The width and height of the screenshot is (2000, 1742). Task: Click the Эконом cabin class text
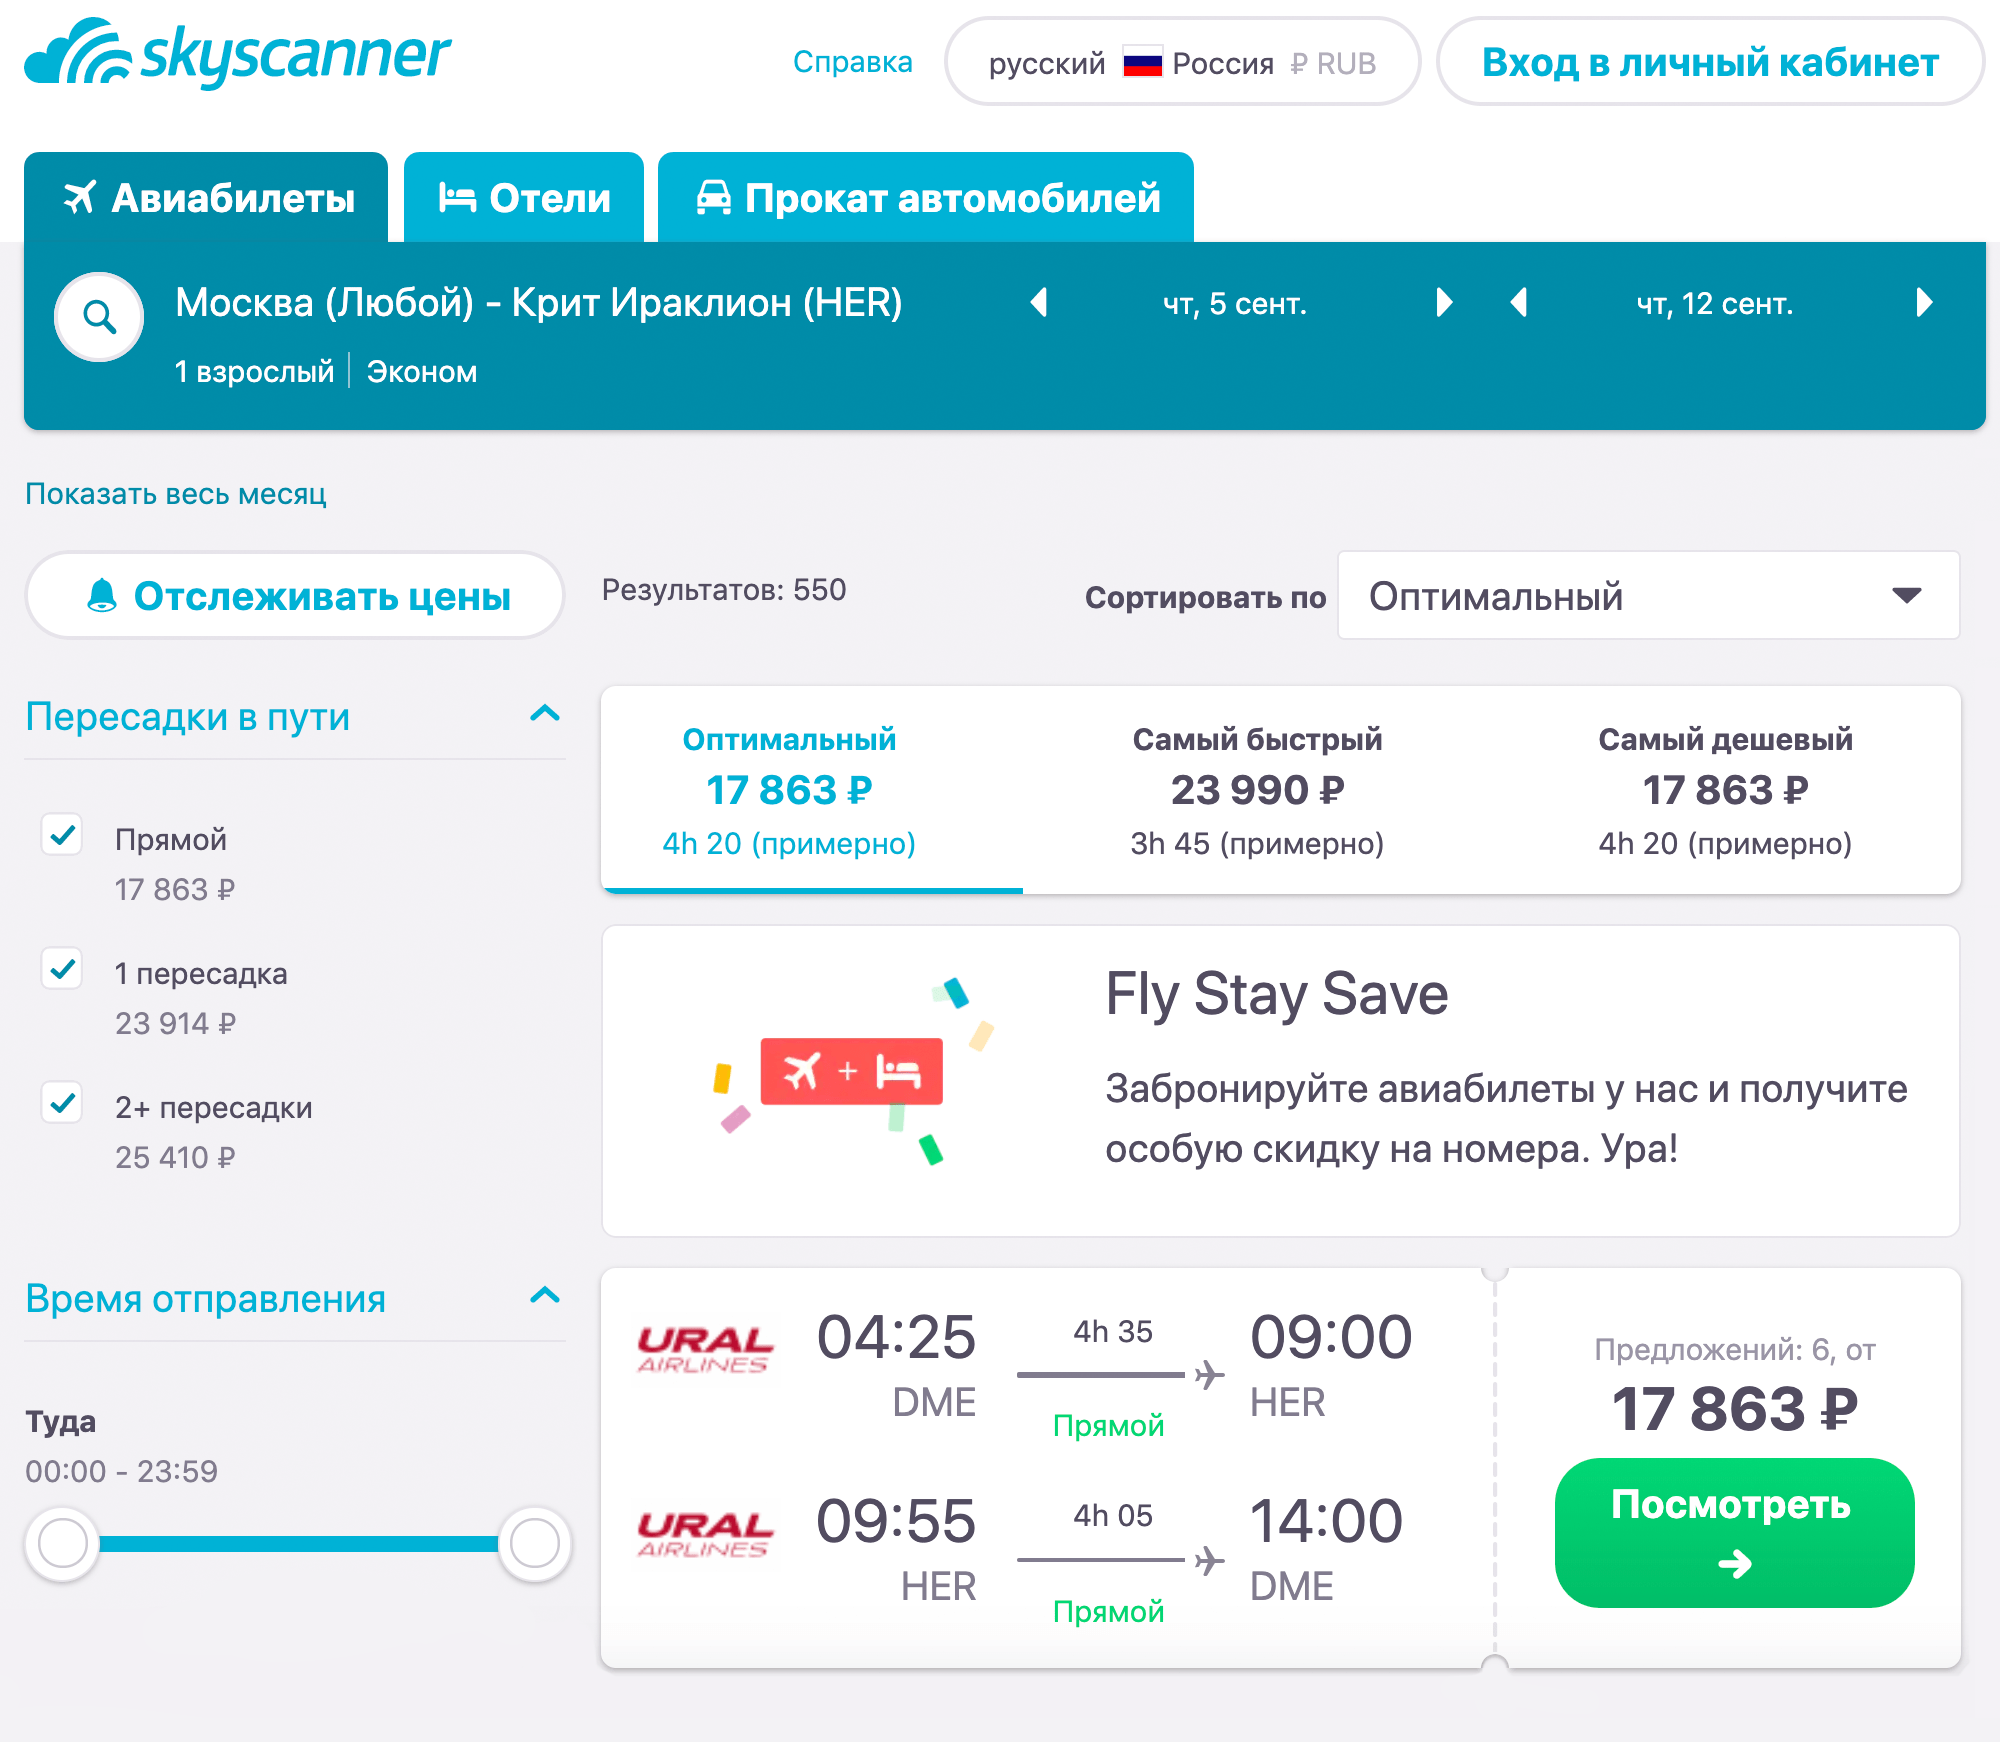click(x=422, y=371)
